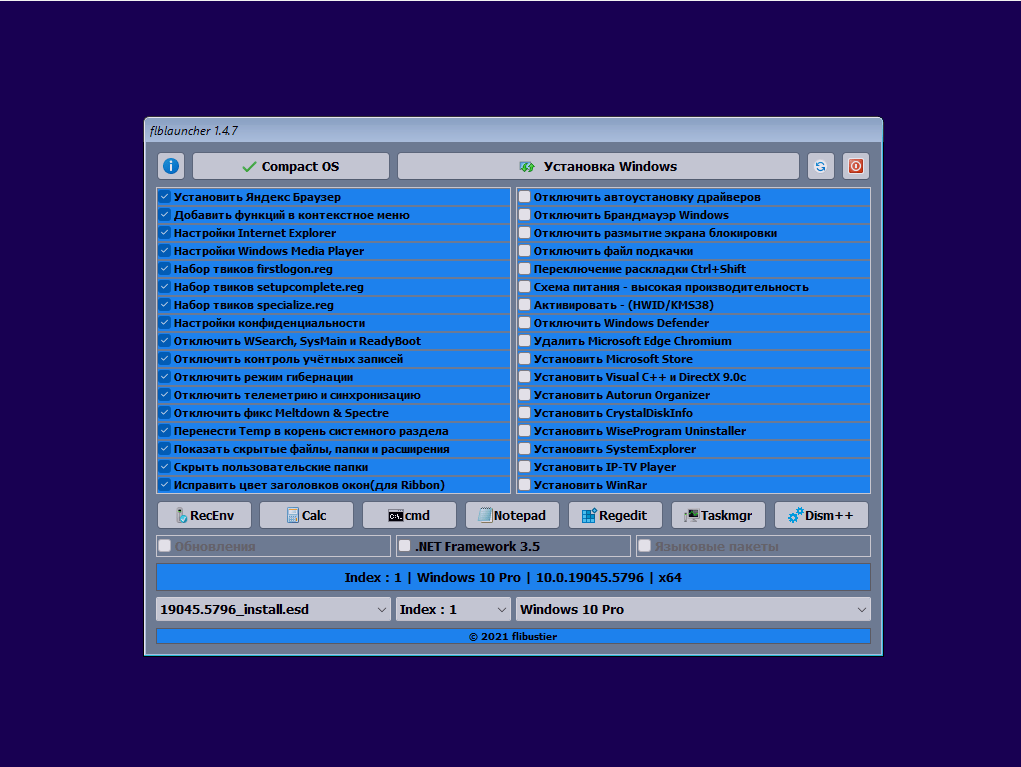Open the Dism++ tool
The height and width of the screenshot is (767, 1021).
[x=821, y=515]
